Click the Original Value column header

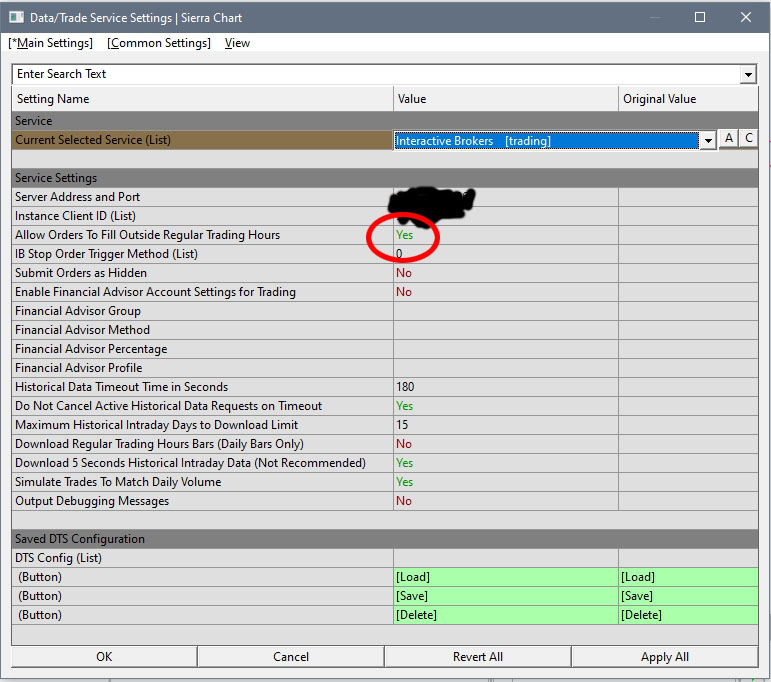tap(688, 99)
